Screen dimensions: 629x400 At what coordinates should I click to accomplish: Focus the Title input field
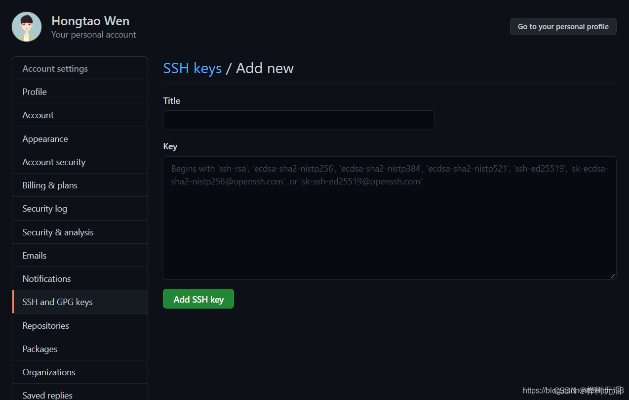pyautogui.click(x=298, y=120)
